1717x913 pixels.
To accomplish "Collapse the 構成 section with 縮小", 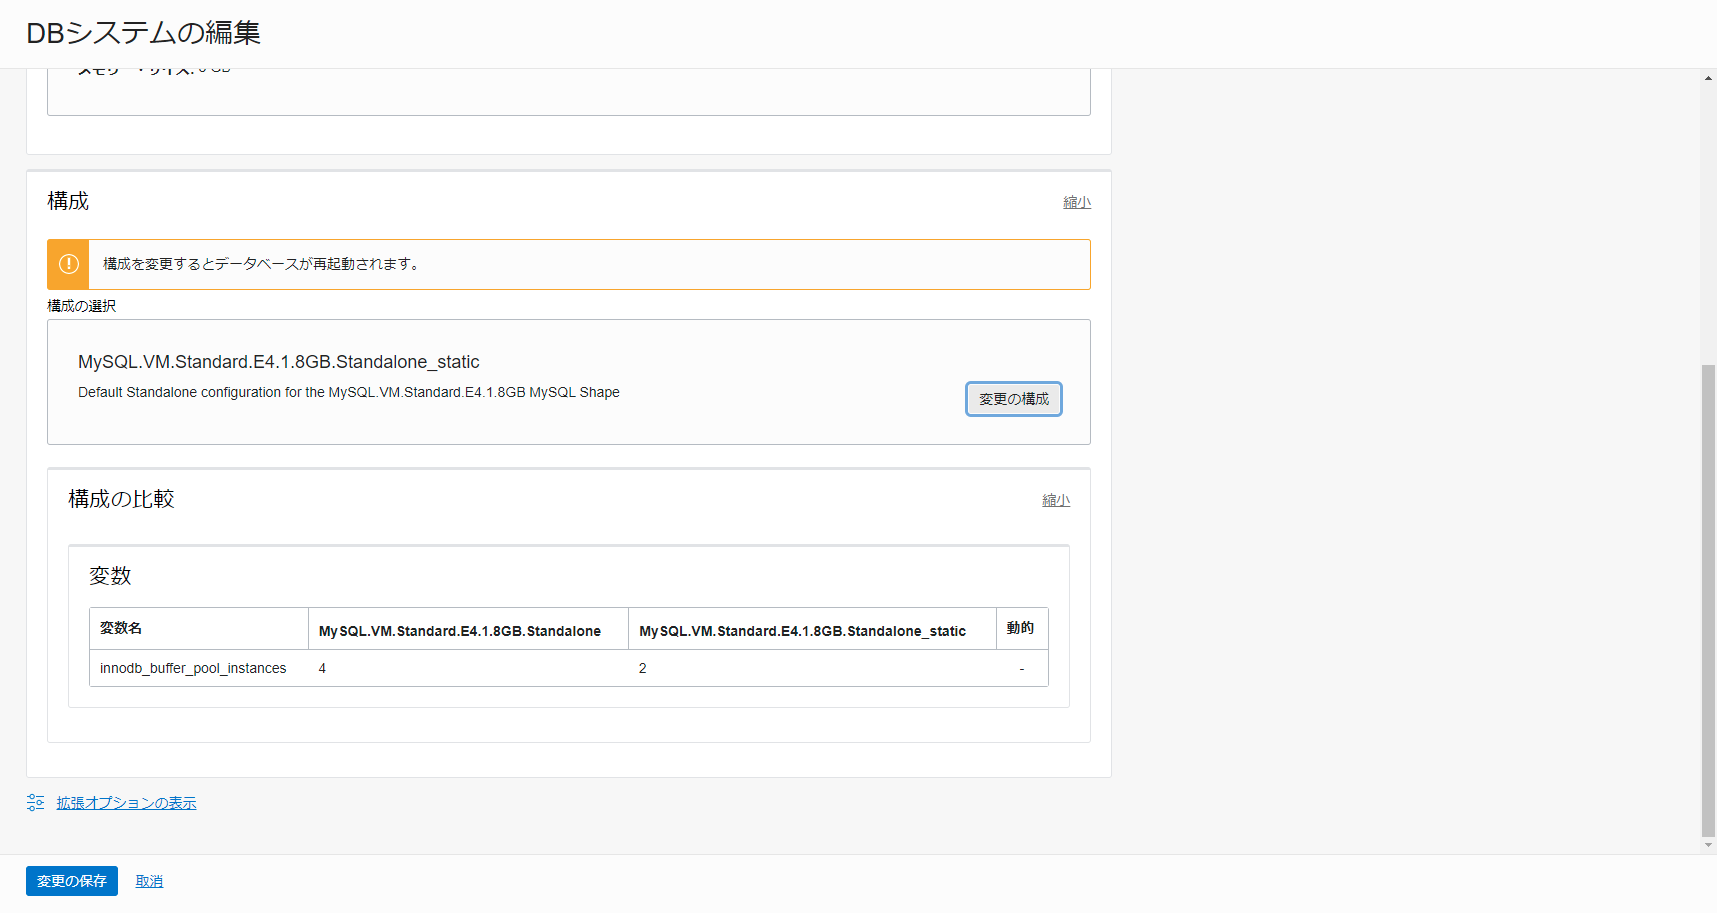I will [1076, 202].
